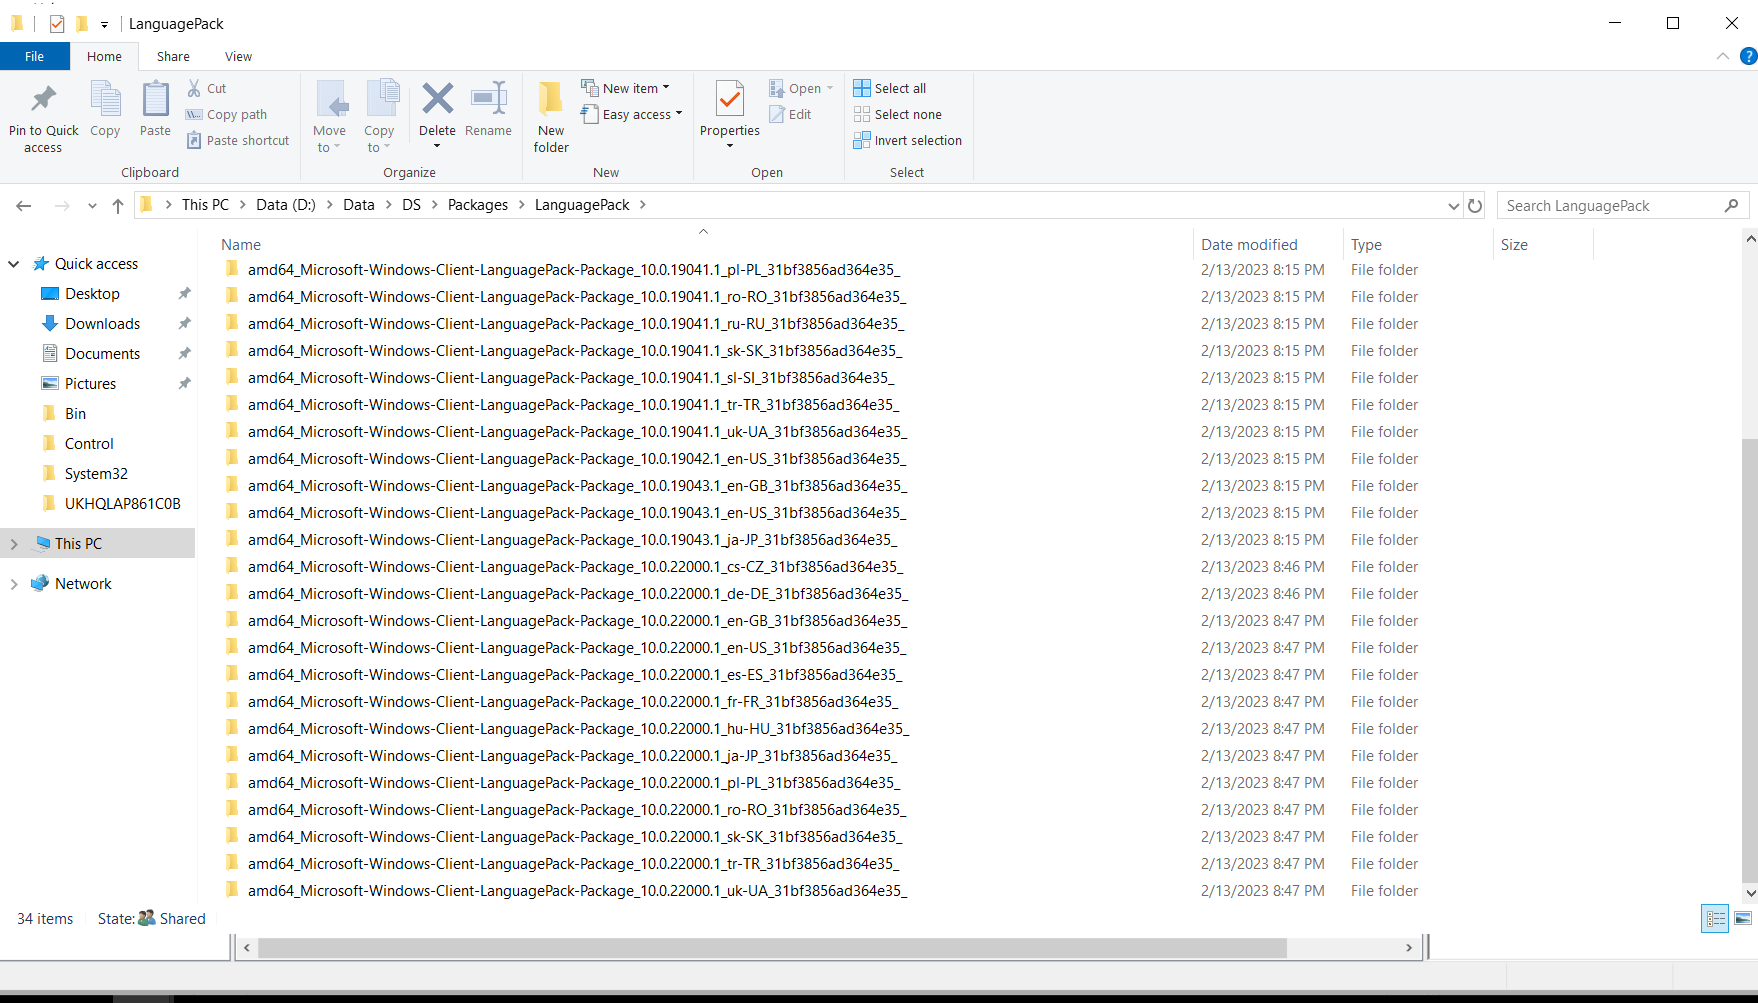
Task: Open the Move to menu
Action: [x=329, y=117]
